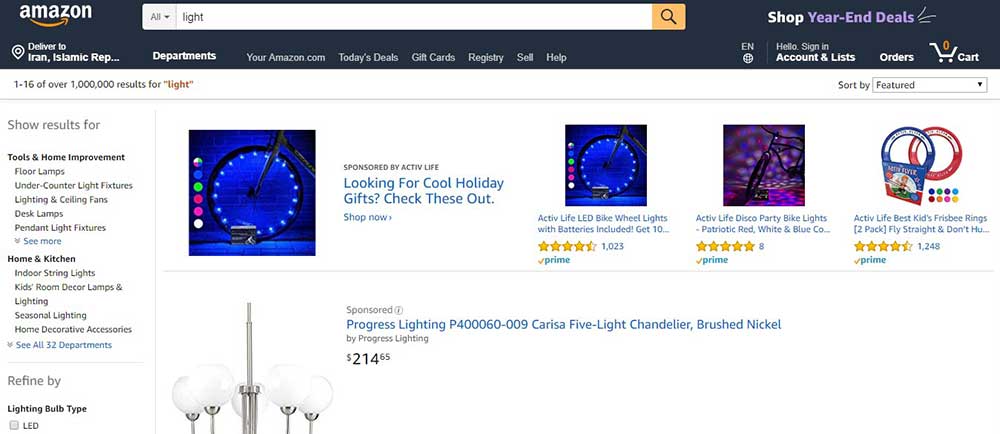This screenshot has width=1000, height=434.
Task: Click the Sponsored info icon
Action: pyautogui.click(x=399, y=310)
